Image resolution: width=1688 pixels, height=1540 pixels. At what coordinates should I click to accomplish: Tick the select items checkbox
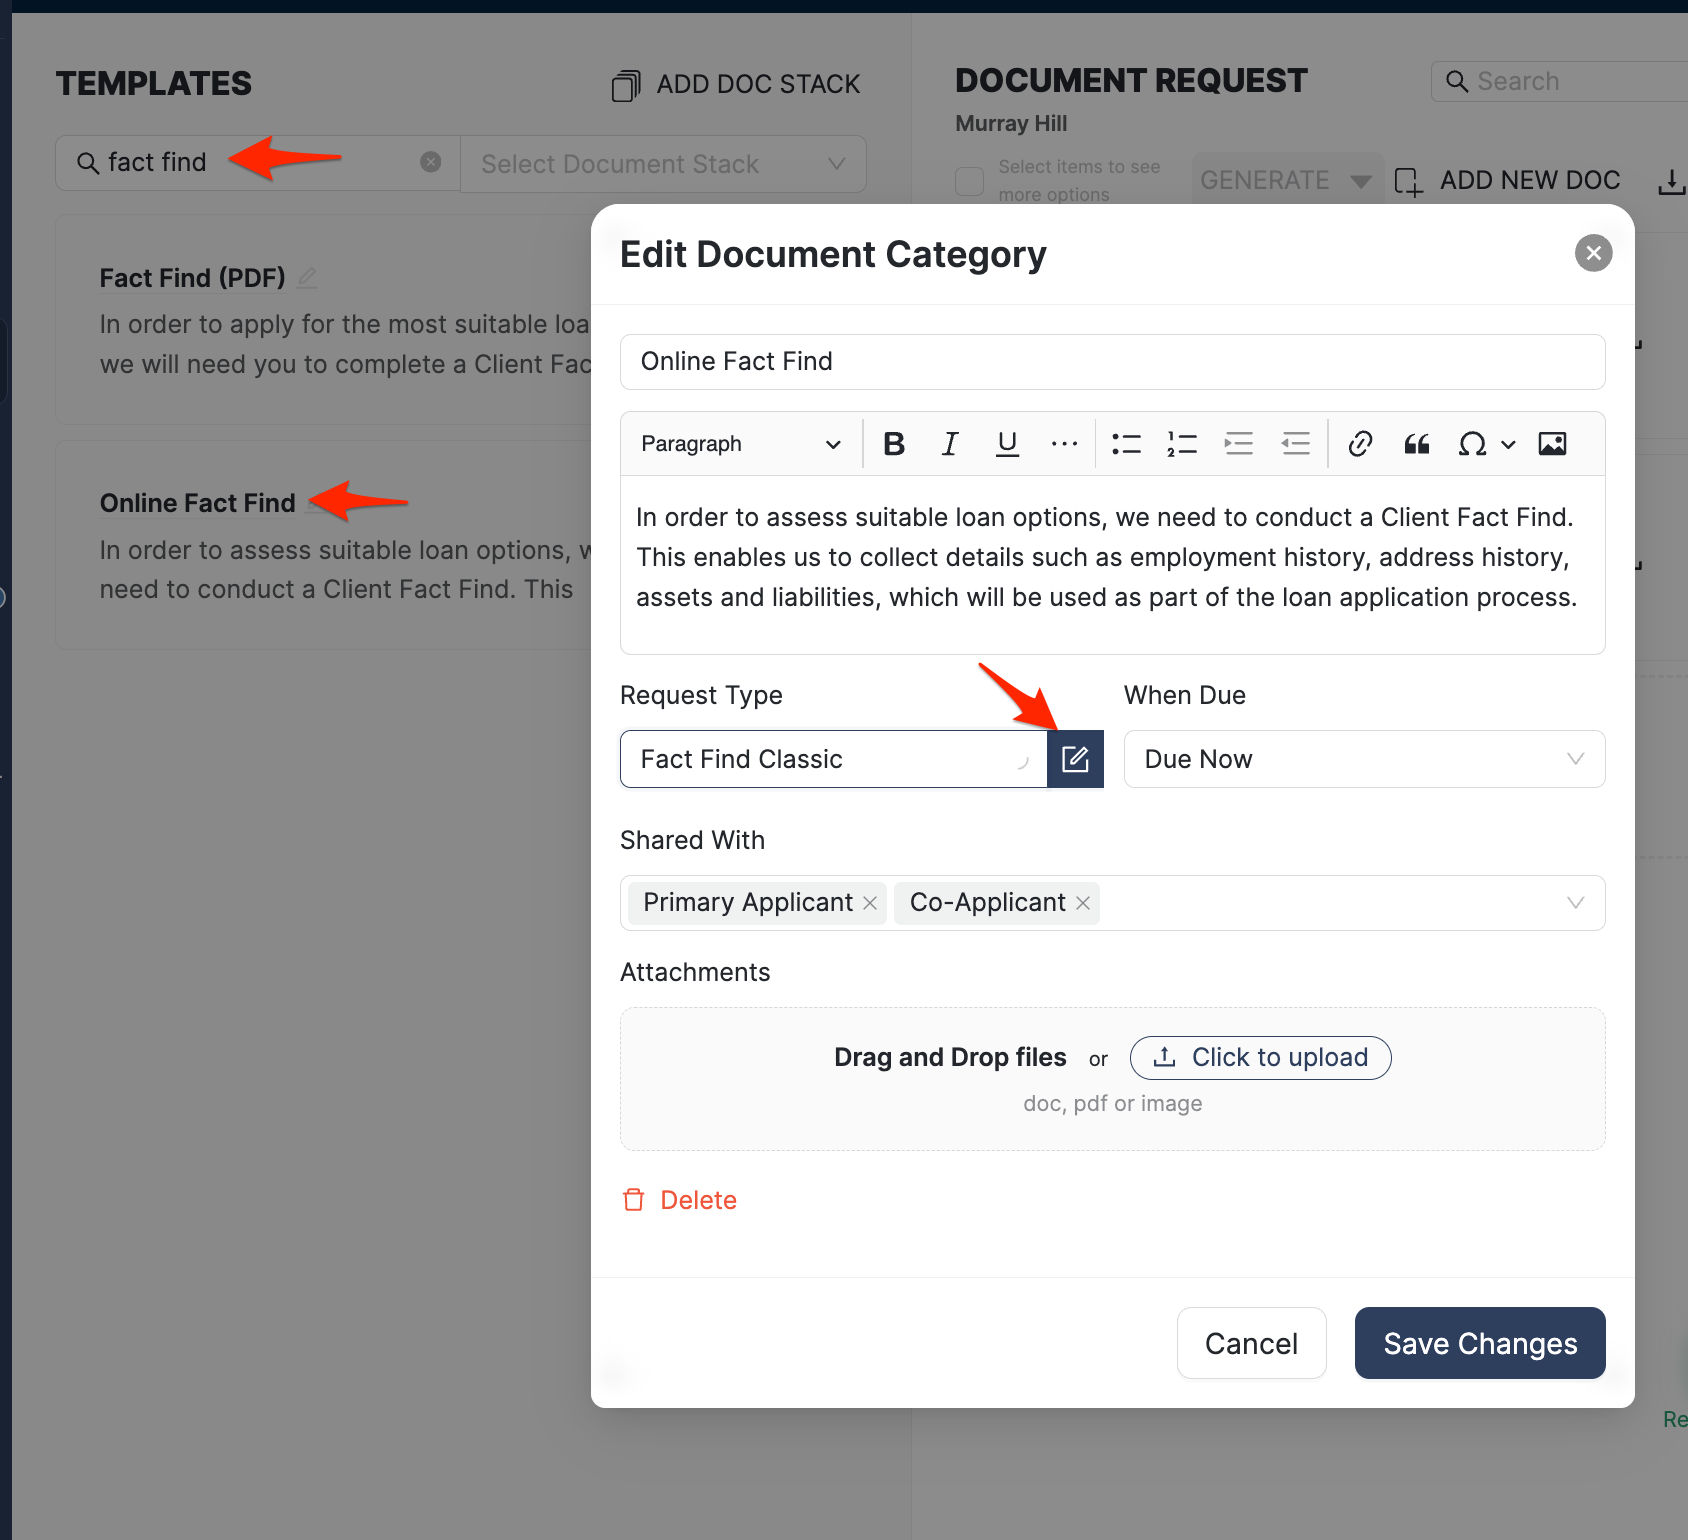(x=970, y=181)
